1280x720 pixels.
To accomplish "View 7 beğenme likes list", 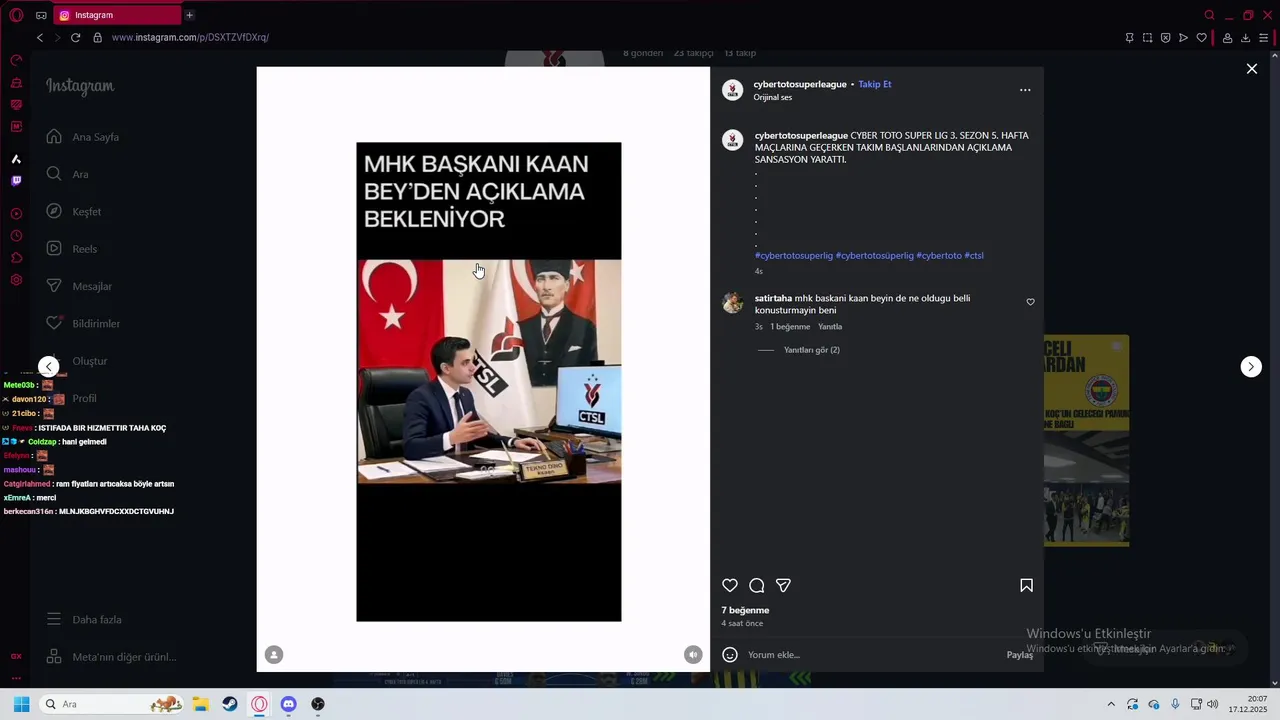I will click(x=745, y=610).
